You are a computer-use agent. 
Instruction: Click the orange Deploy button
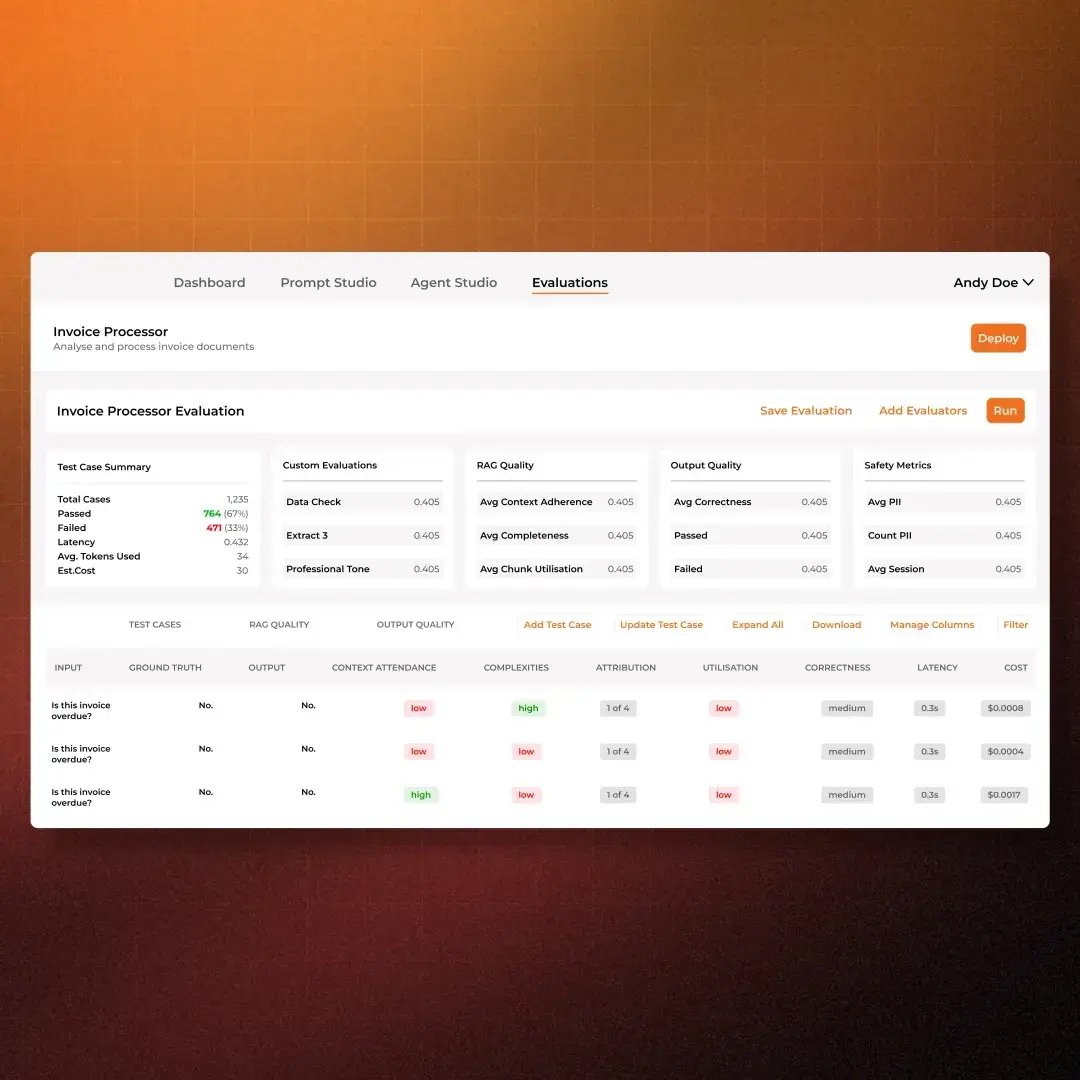click(x=997, y=338)
